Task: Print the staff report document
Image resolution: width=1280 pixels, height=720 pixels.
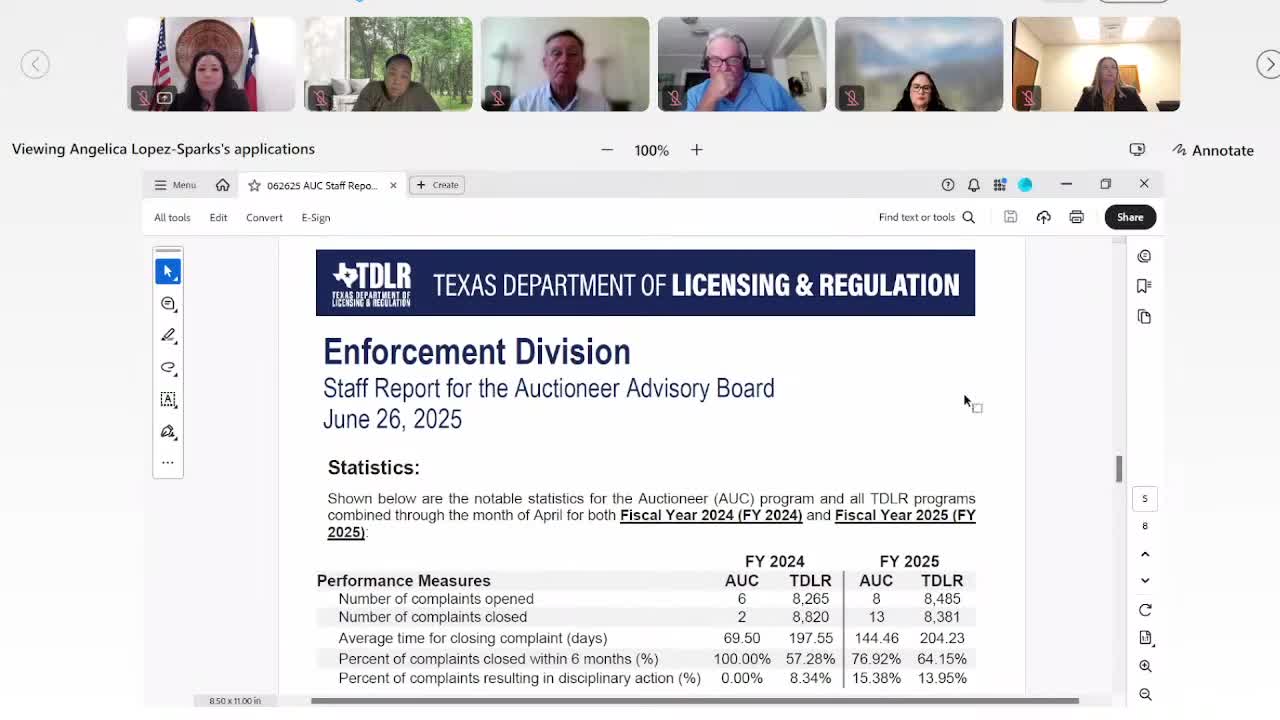Action: [x=1075, y=216]
